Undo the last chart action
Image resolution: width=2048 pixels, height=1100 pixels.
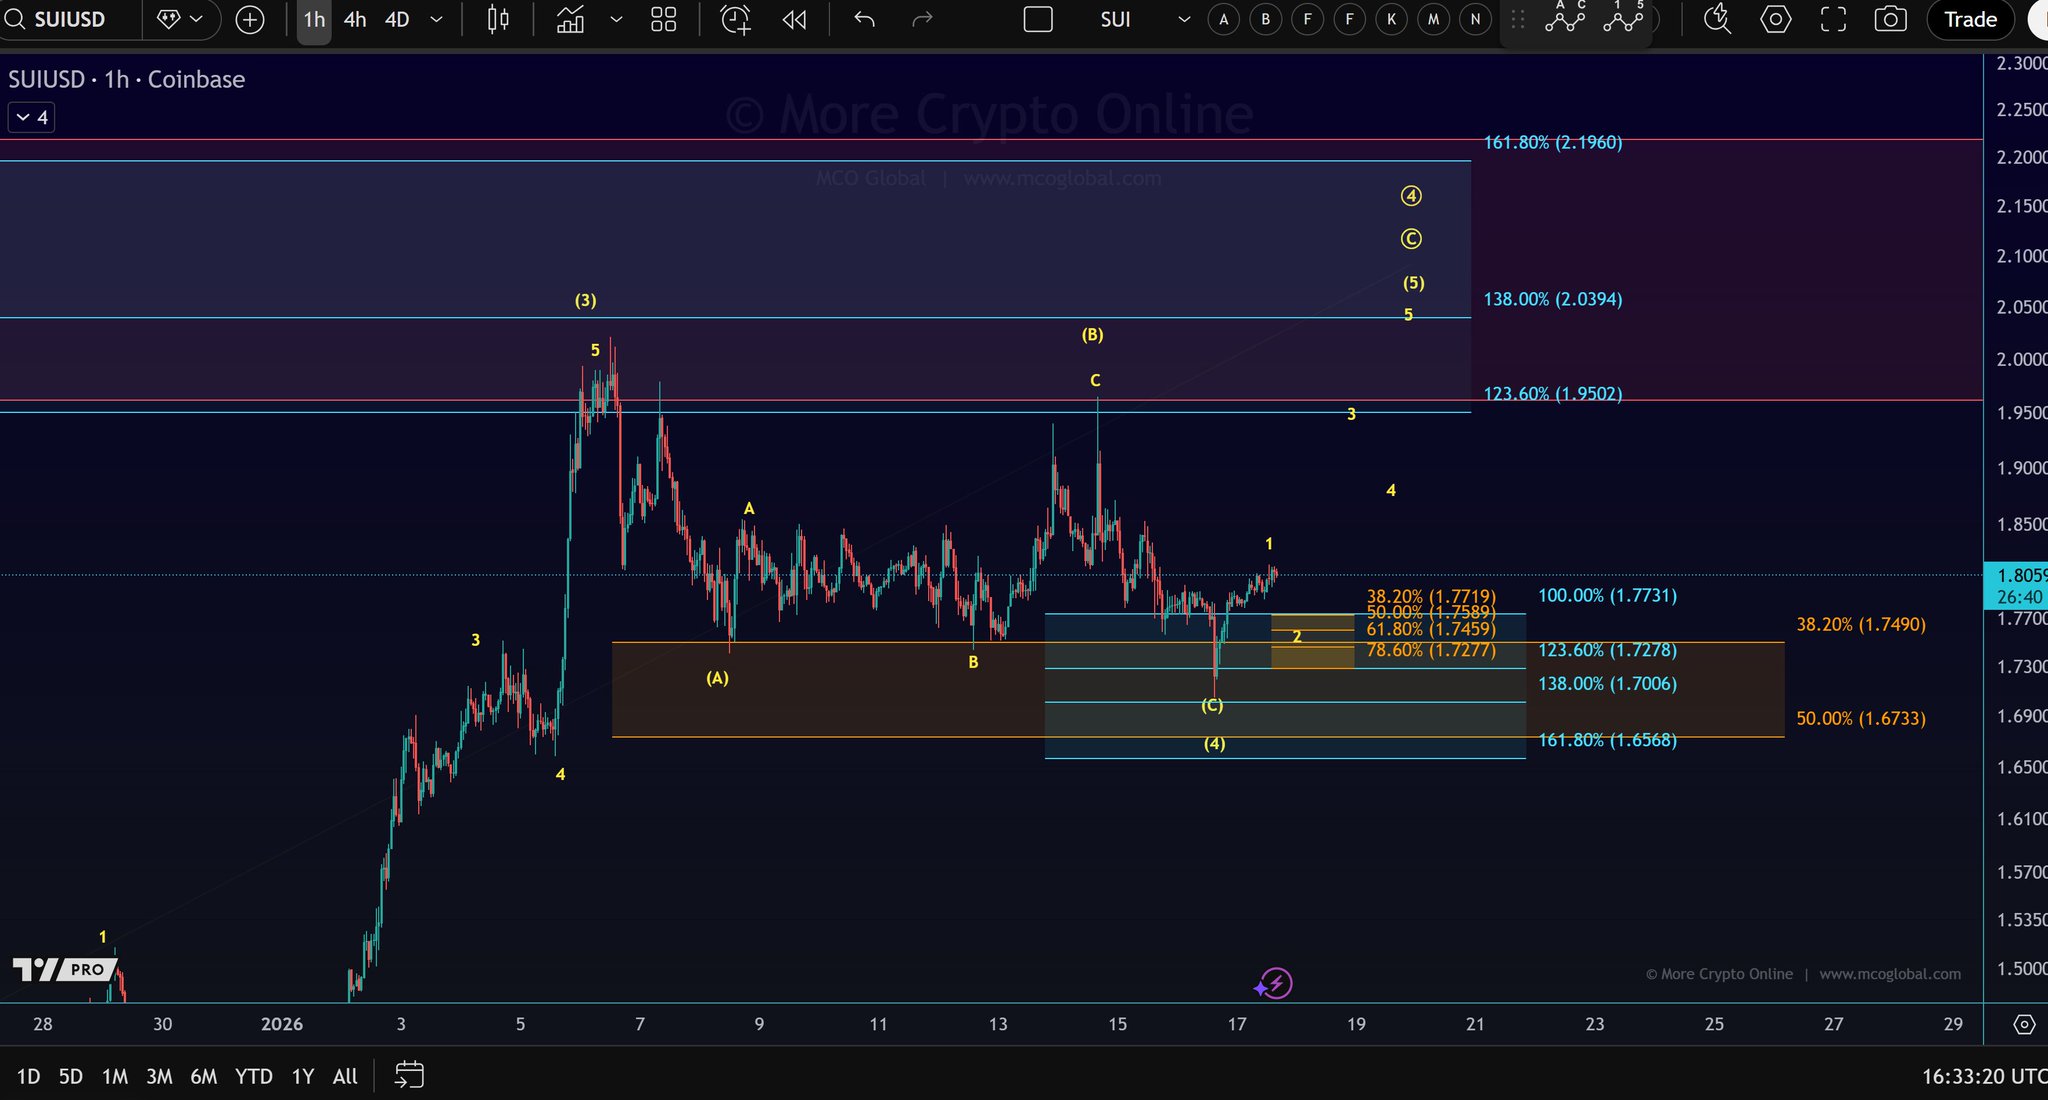865,19
